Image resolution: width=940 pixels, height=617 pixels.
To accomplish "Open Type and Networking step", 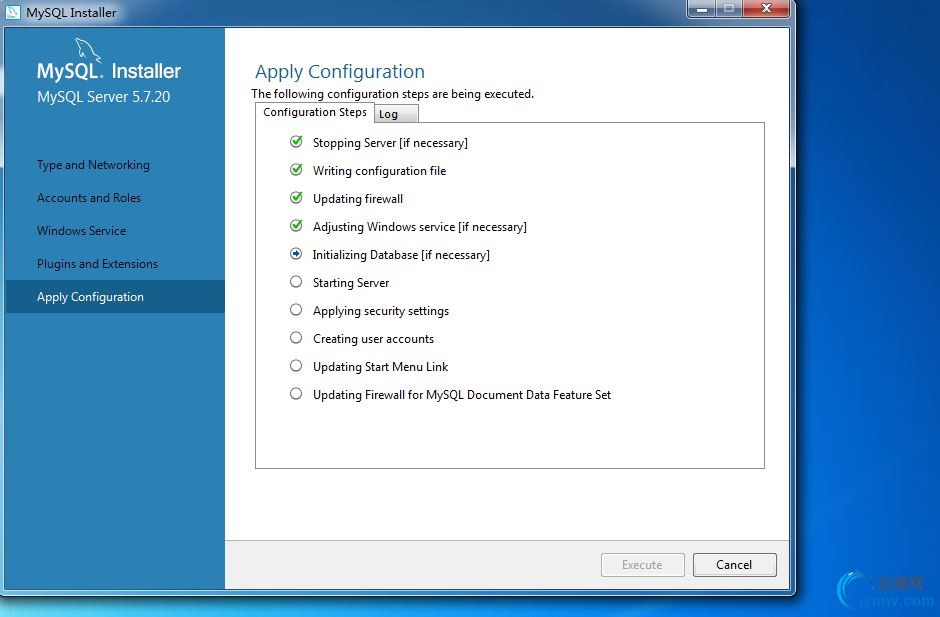I will pos(94,165).
